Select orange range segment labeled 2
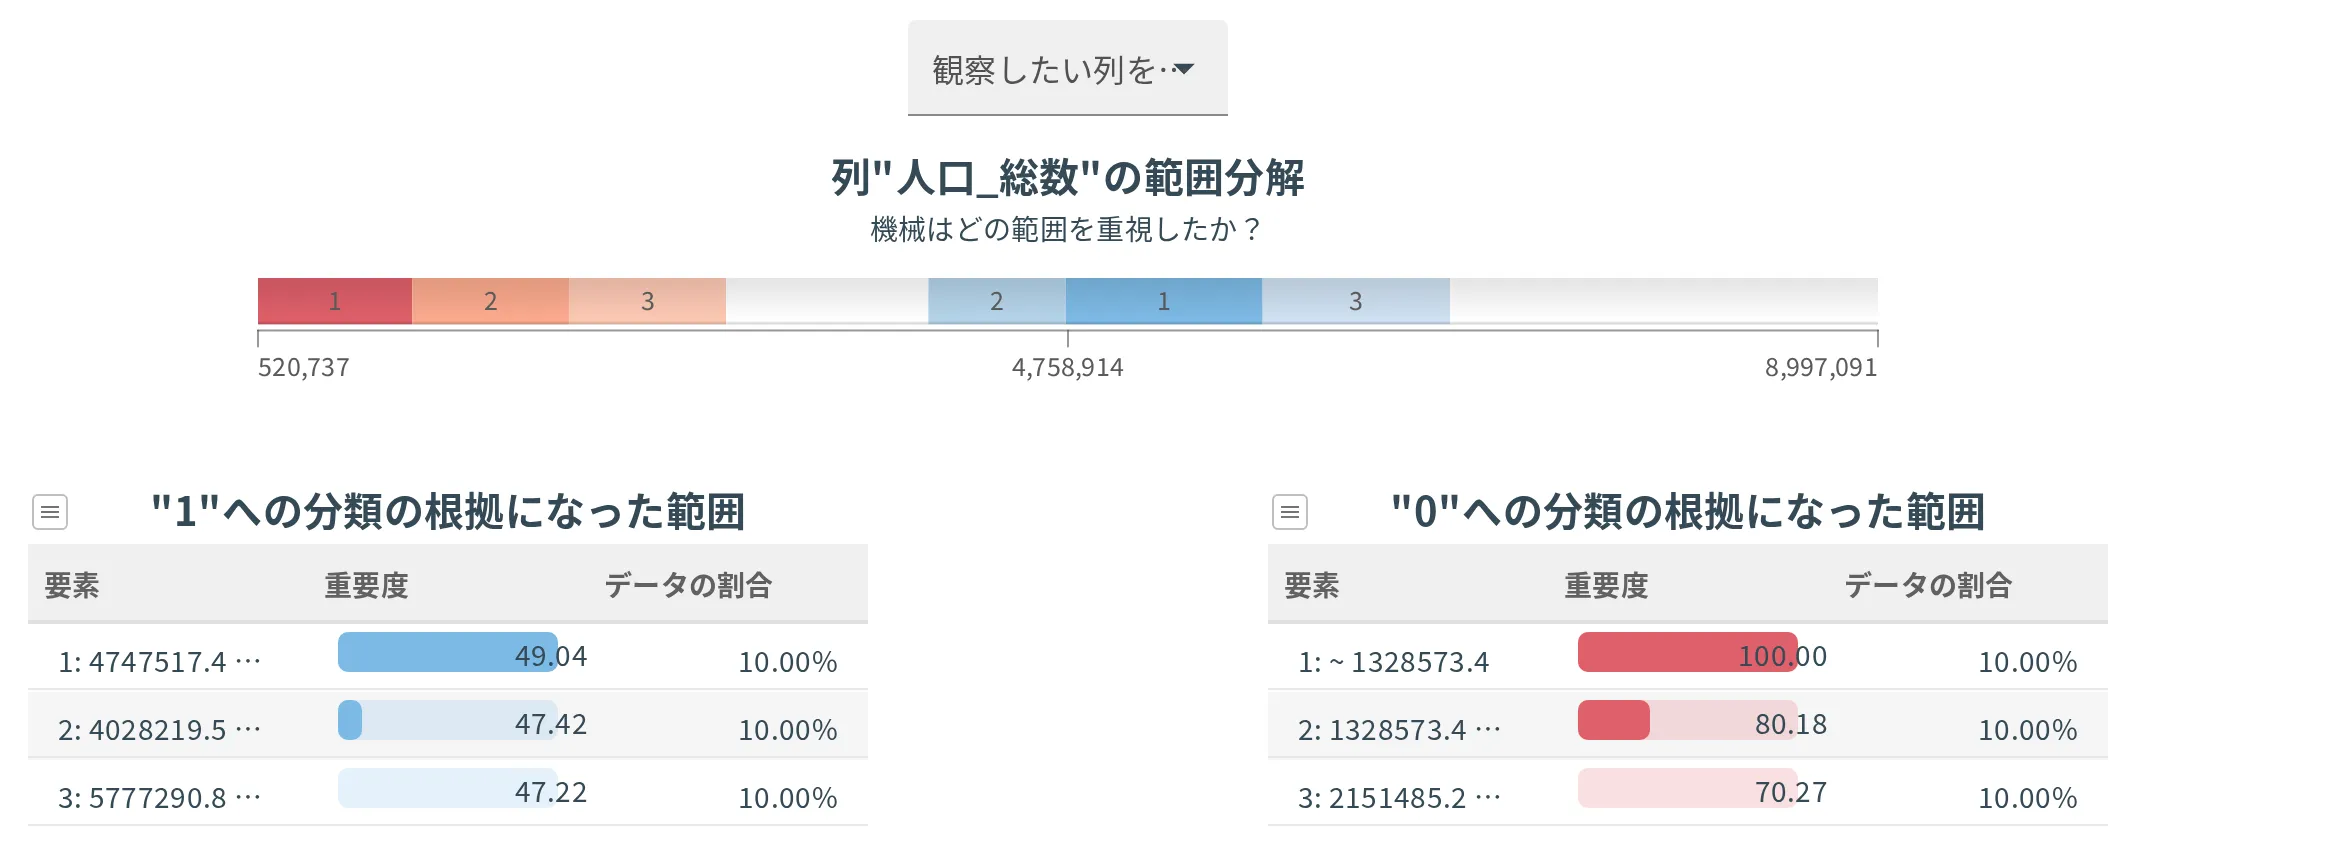The width and height of the screenshot is (2336, 844). (x=490, y=301)
